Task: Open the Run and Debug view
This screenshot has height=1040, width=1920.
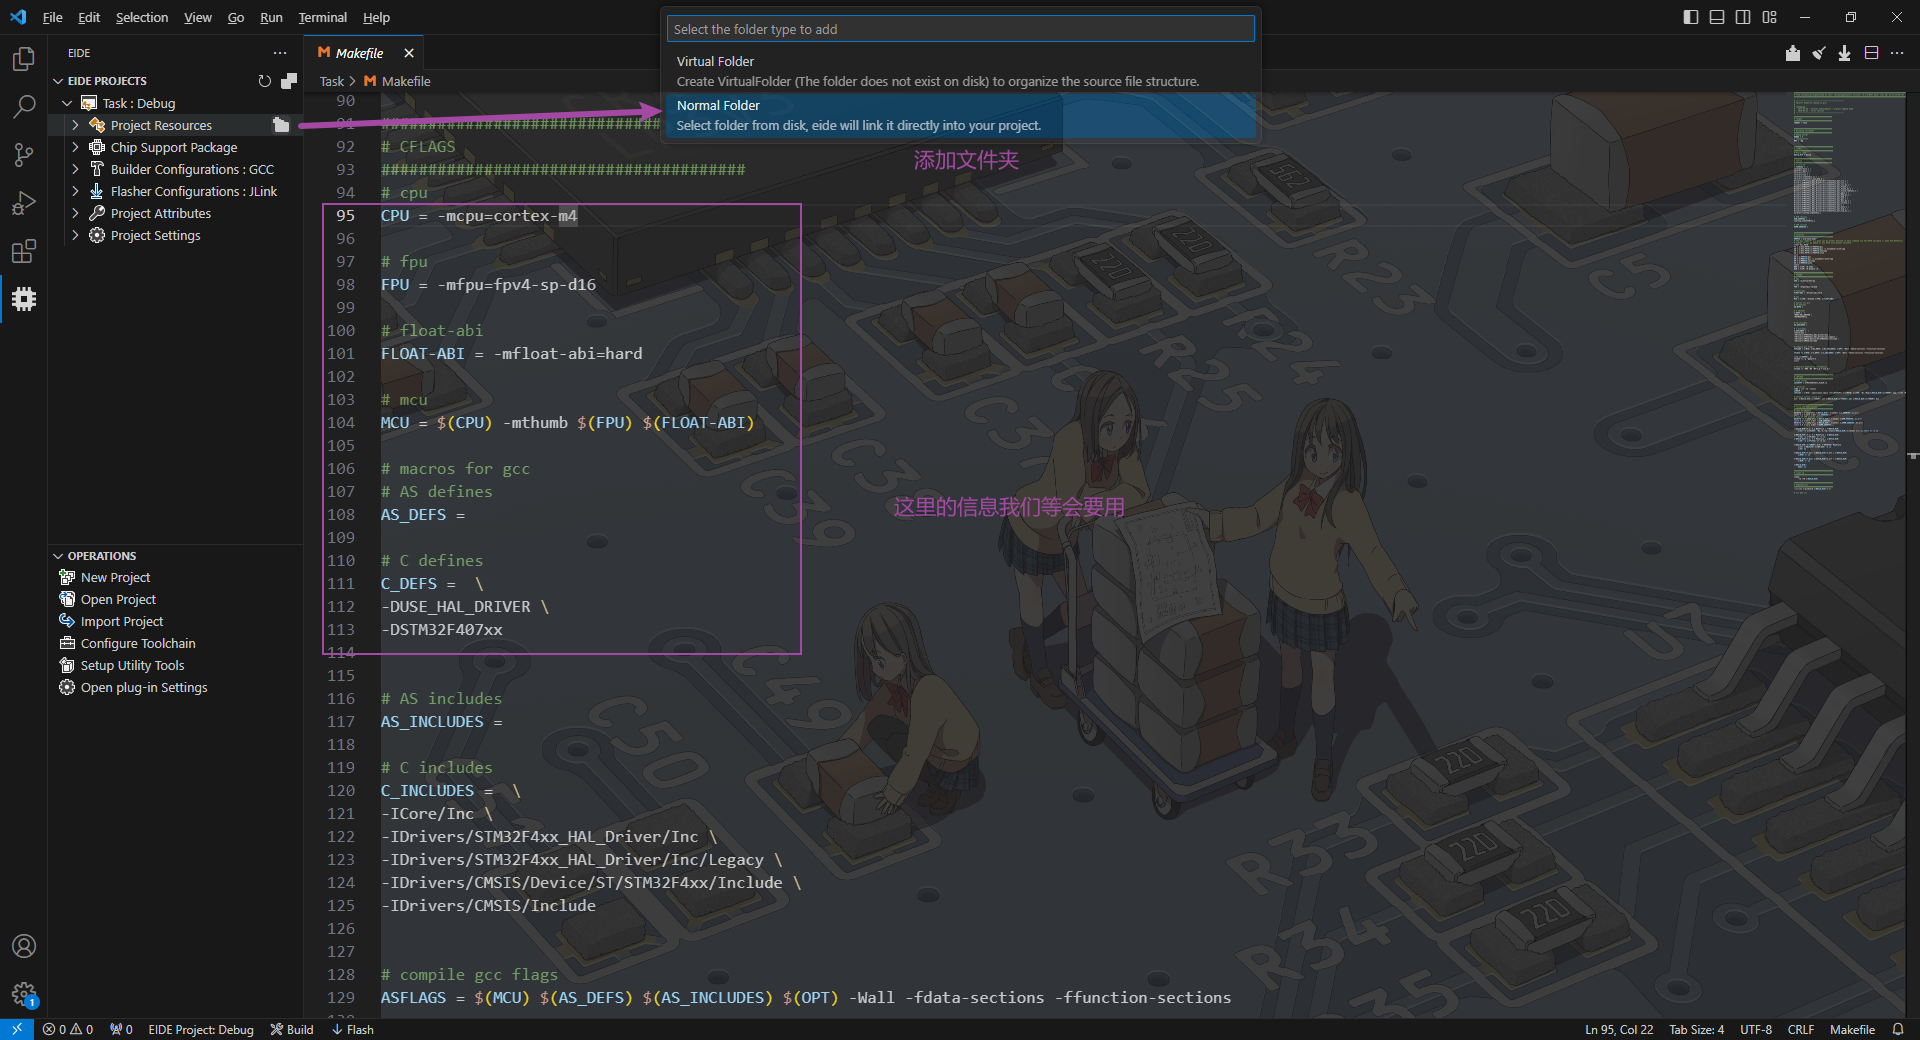Action: (23, 203)
